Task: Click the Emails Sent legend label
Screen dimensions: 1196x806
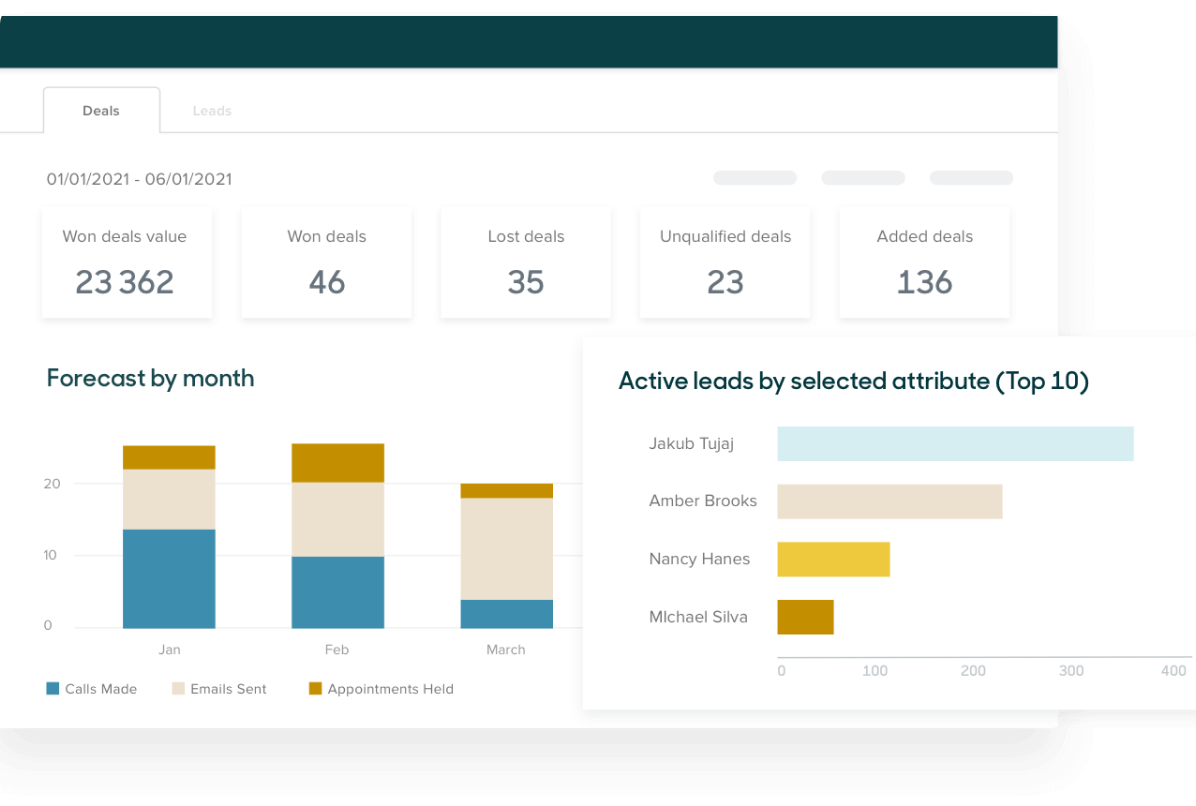Action: [228, 689]
